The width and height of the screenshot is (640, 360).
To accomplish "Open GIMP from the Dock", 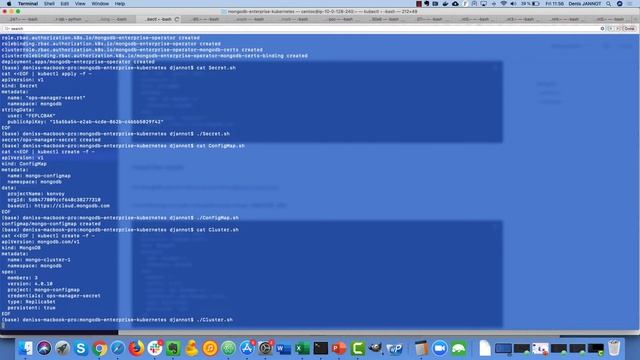I will (376, 348).
